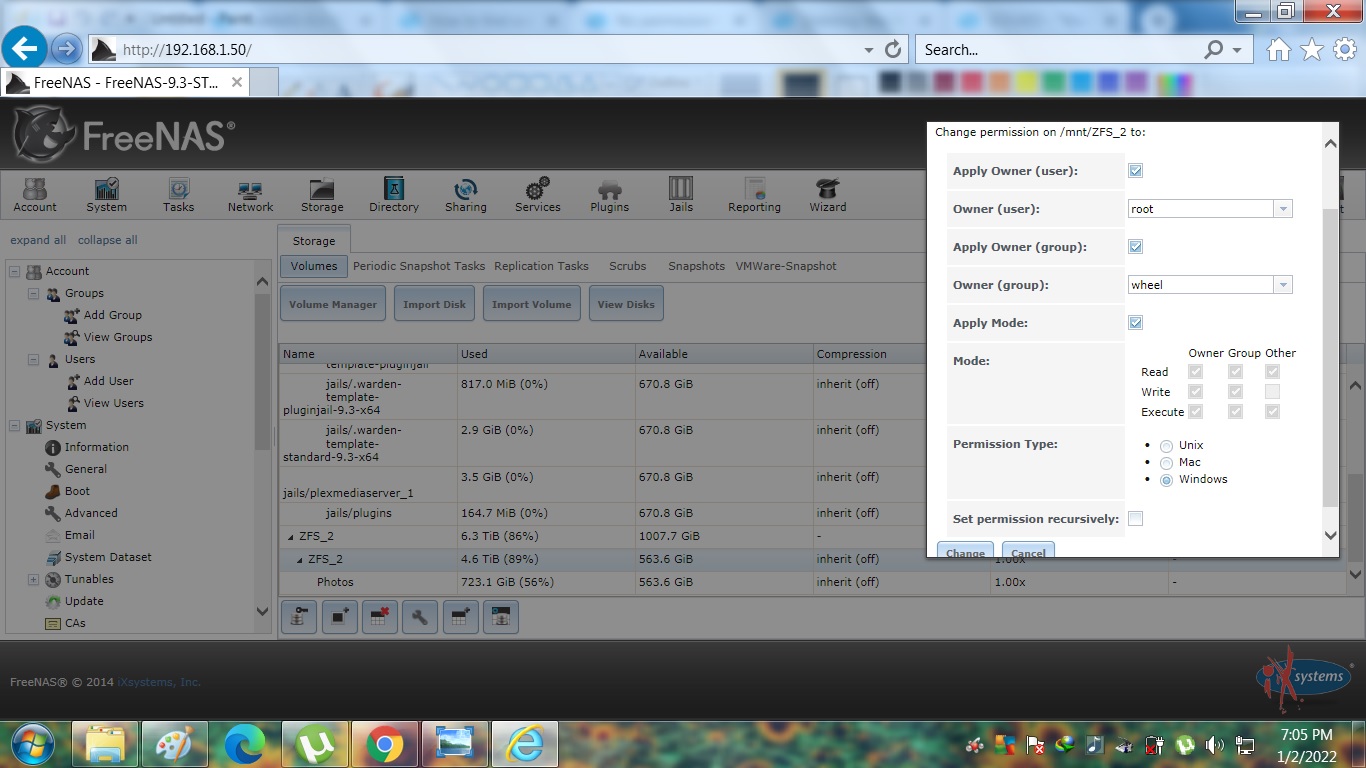Open the Storage toolbar icon

322,195
